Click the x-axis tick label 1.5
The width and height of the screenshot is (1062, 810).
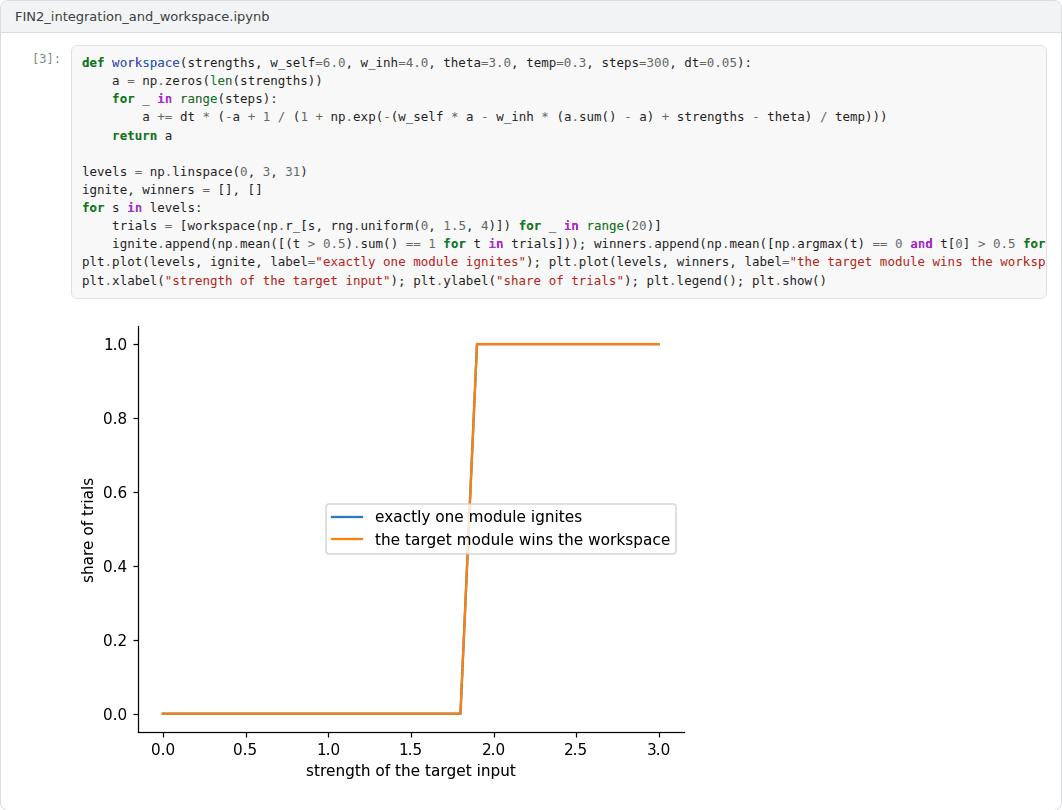tap(410, 750)
